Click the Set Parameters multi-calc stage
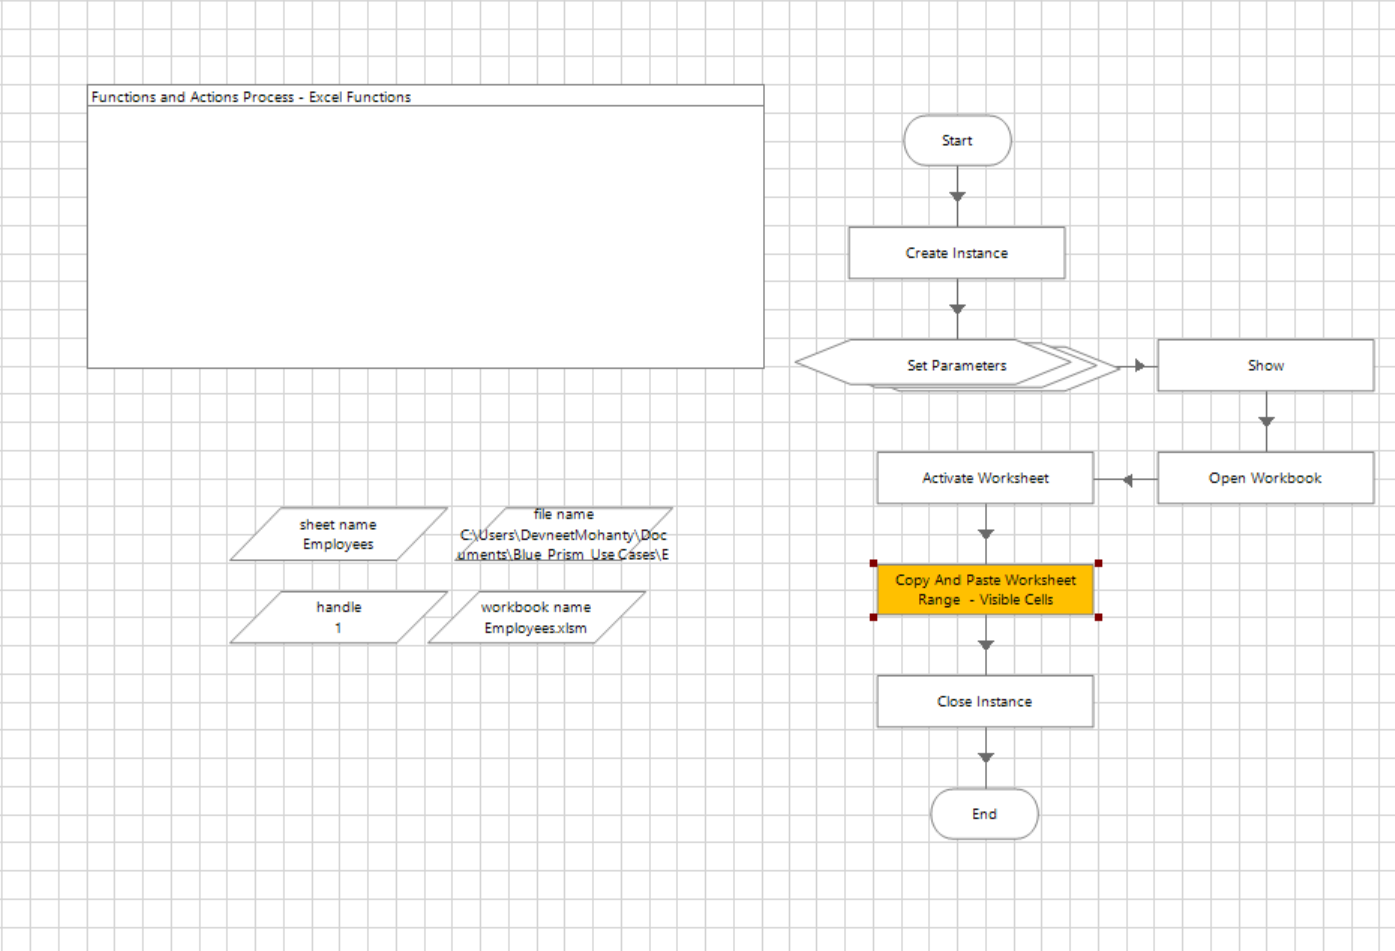 [957, 365]
